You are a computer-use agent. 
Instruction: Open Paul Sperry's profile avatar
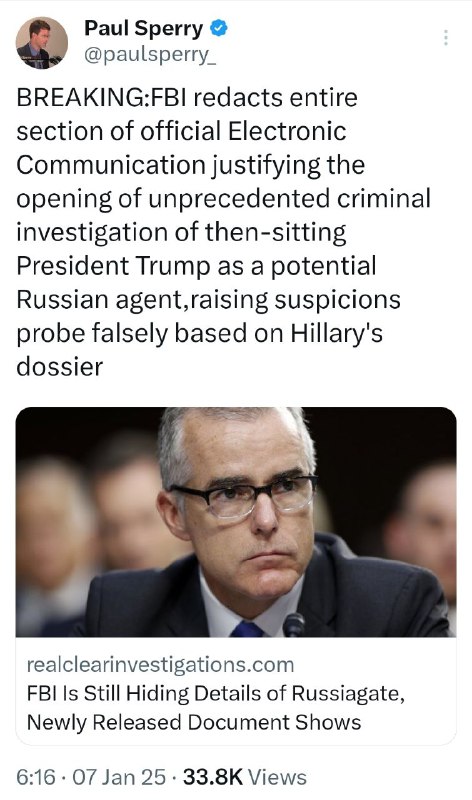[41, 43]
